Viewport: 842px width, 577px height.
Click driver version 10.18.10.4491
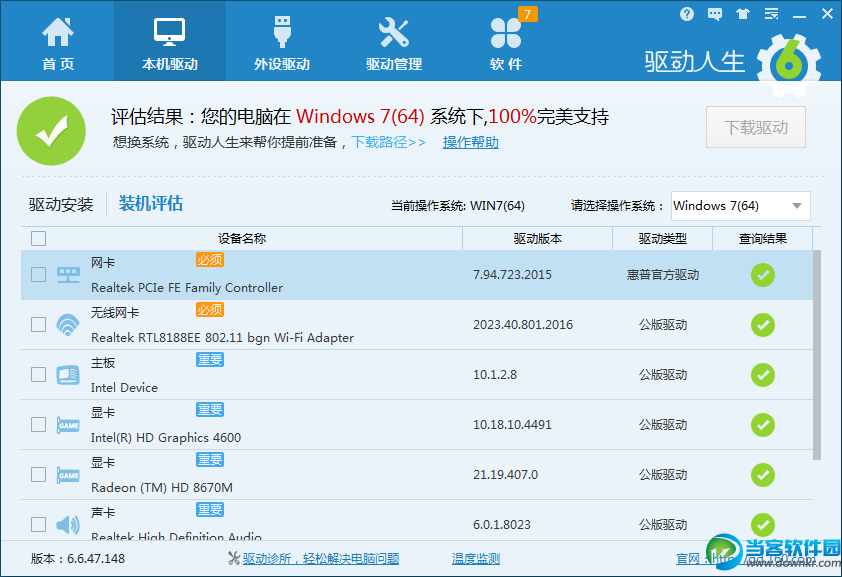(x=512, y=425)
